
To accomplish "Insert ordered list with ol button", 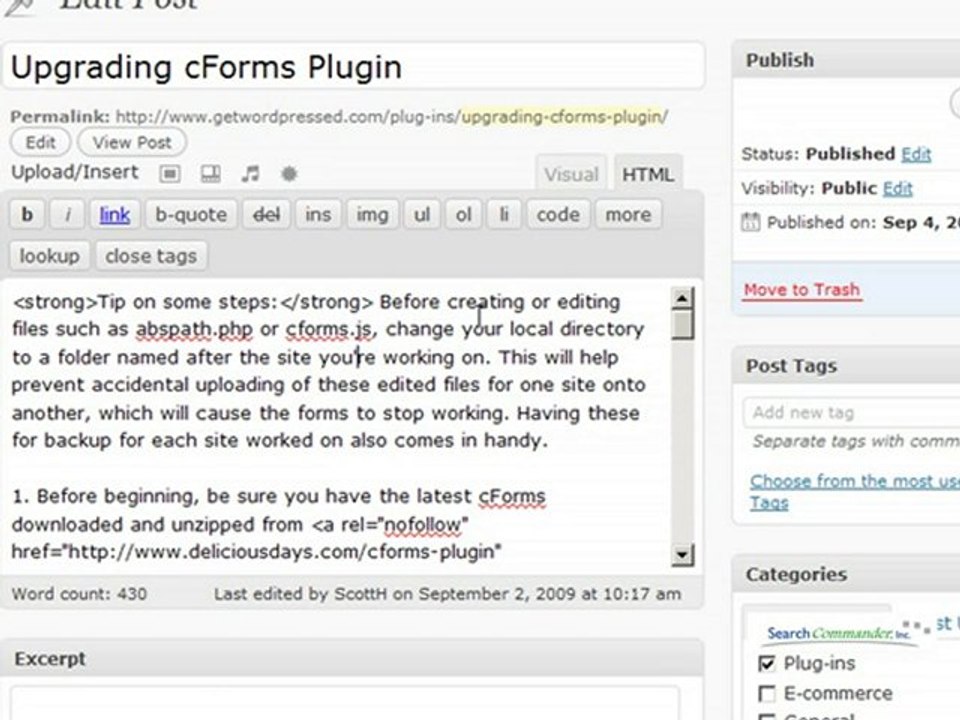I will coord(463,215).
